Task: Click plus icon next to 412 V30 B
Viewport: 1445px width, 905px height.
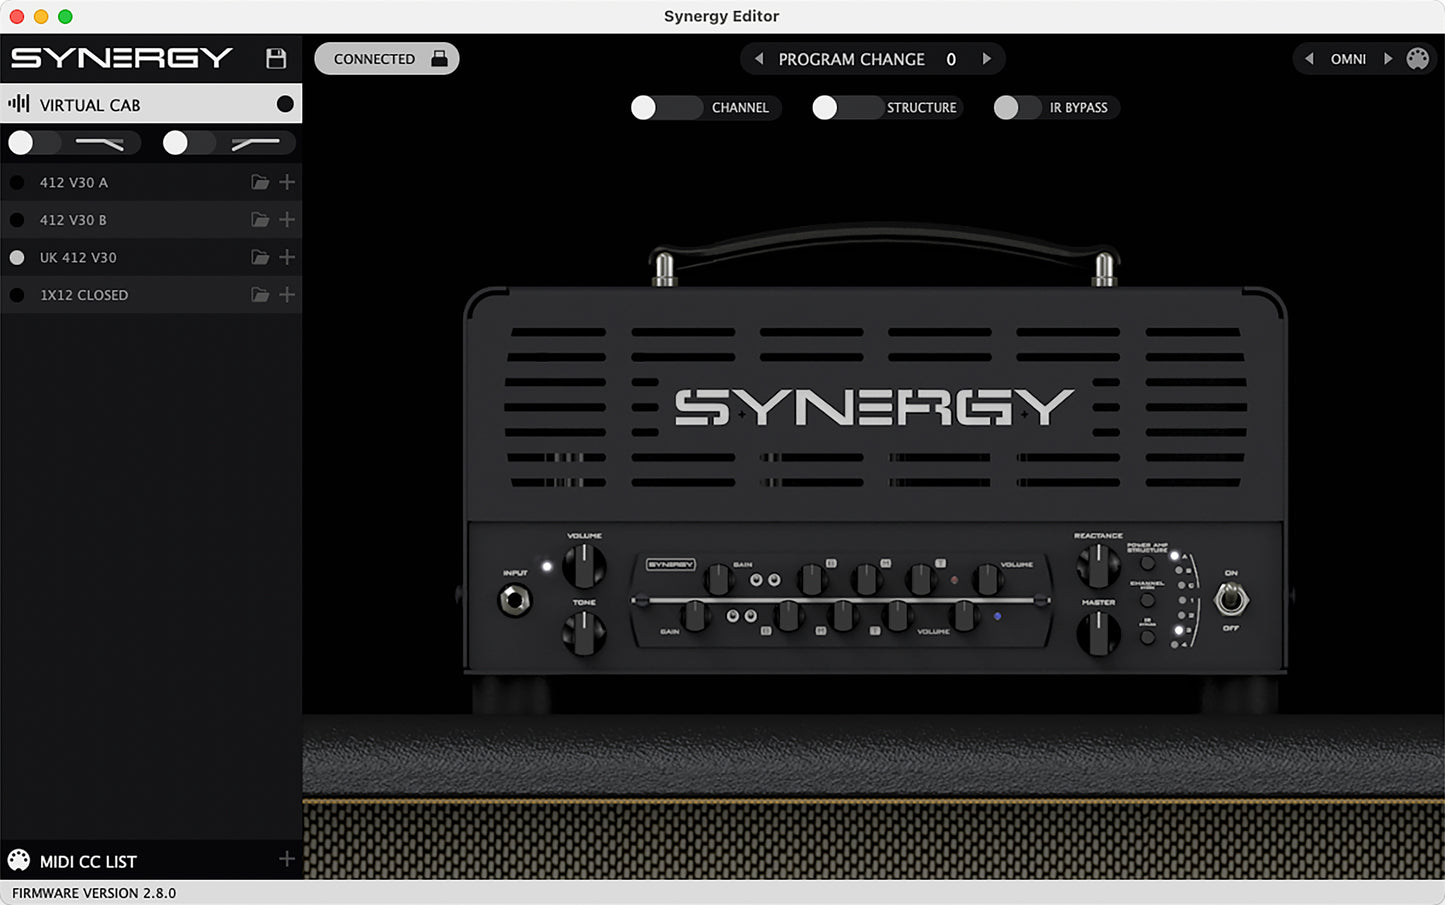Action: pyautogui.click(x=287, y=219)
